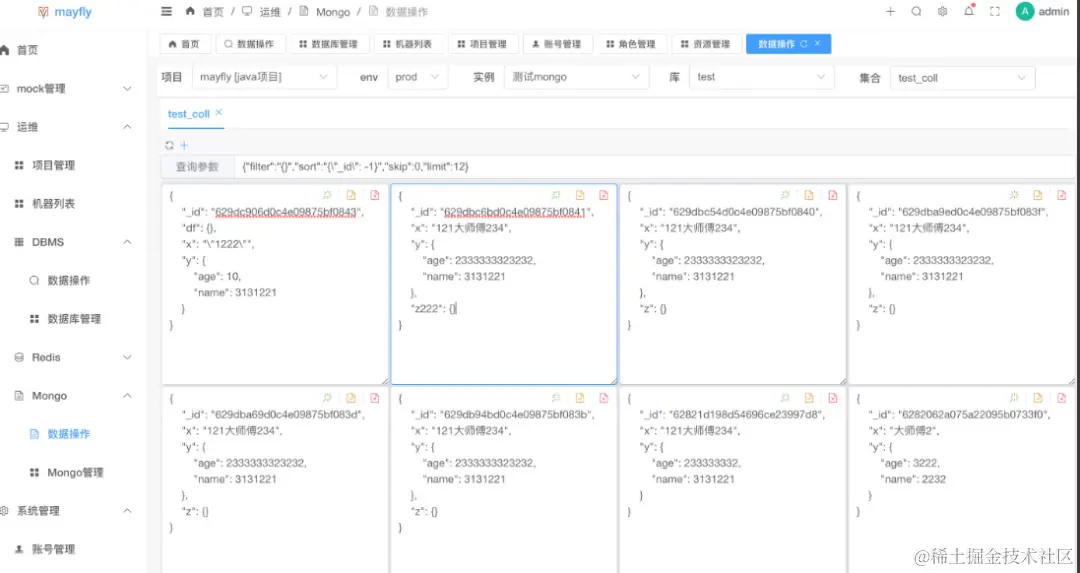The image size is (1080, 573).
Task: Click the blue plus add-document icon
Action: click(184, 145)
